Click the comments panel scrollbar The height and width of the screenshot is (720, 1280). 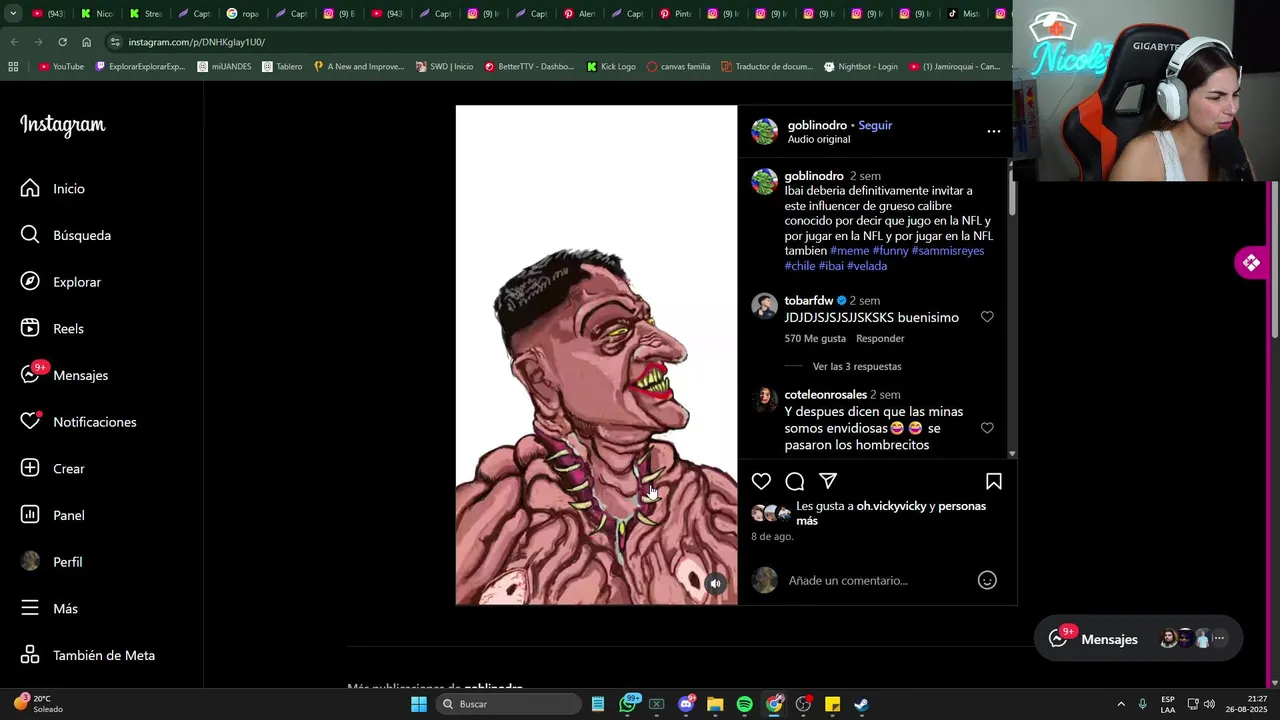(1012, 195)
